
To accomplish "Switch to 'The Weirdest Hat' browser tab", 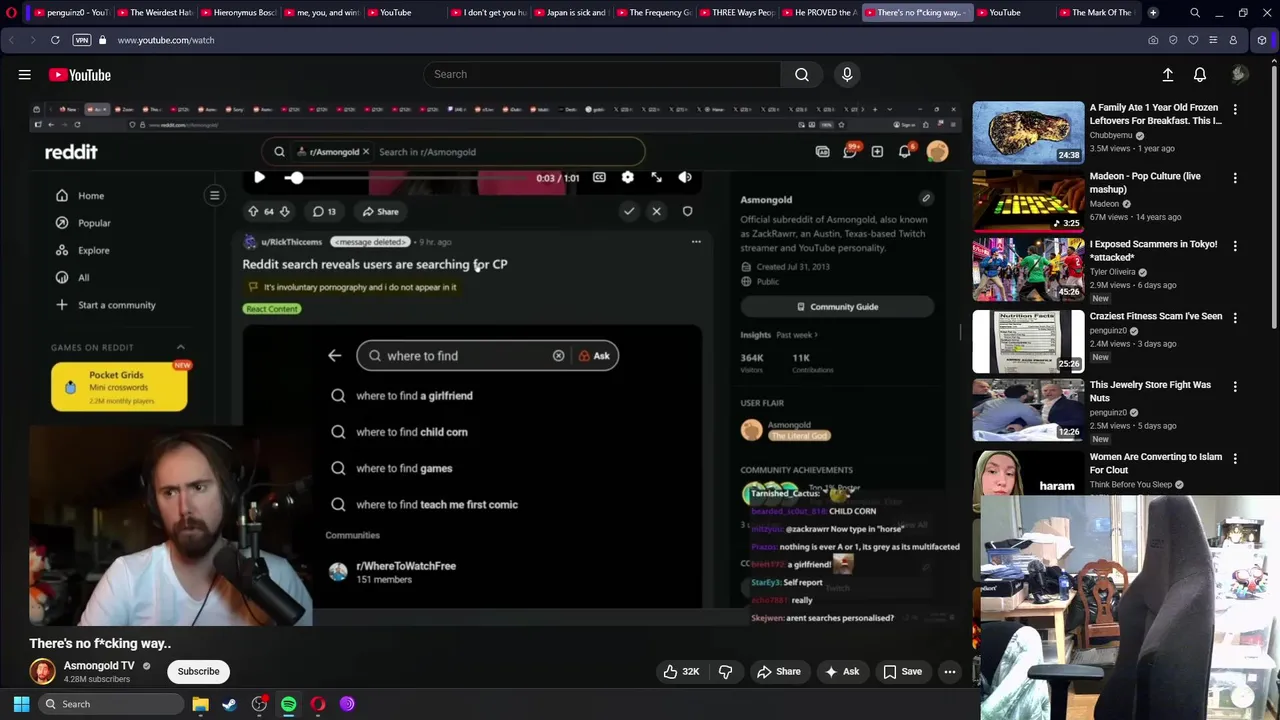I will pyautogui.click(x=154, y=13).
